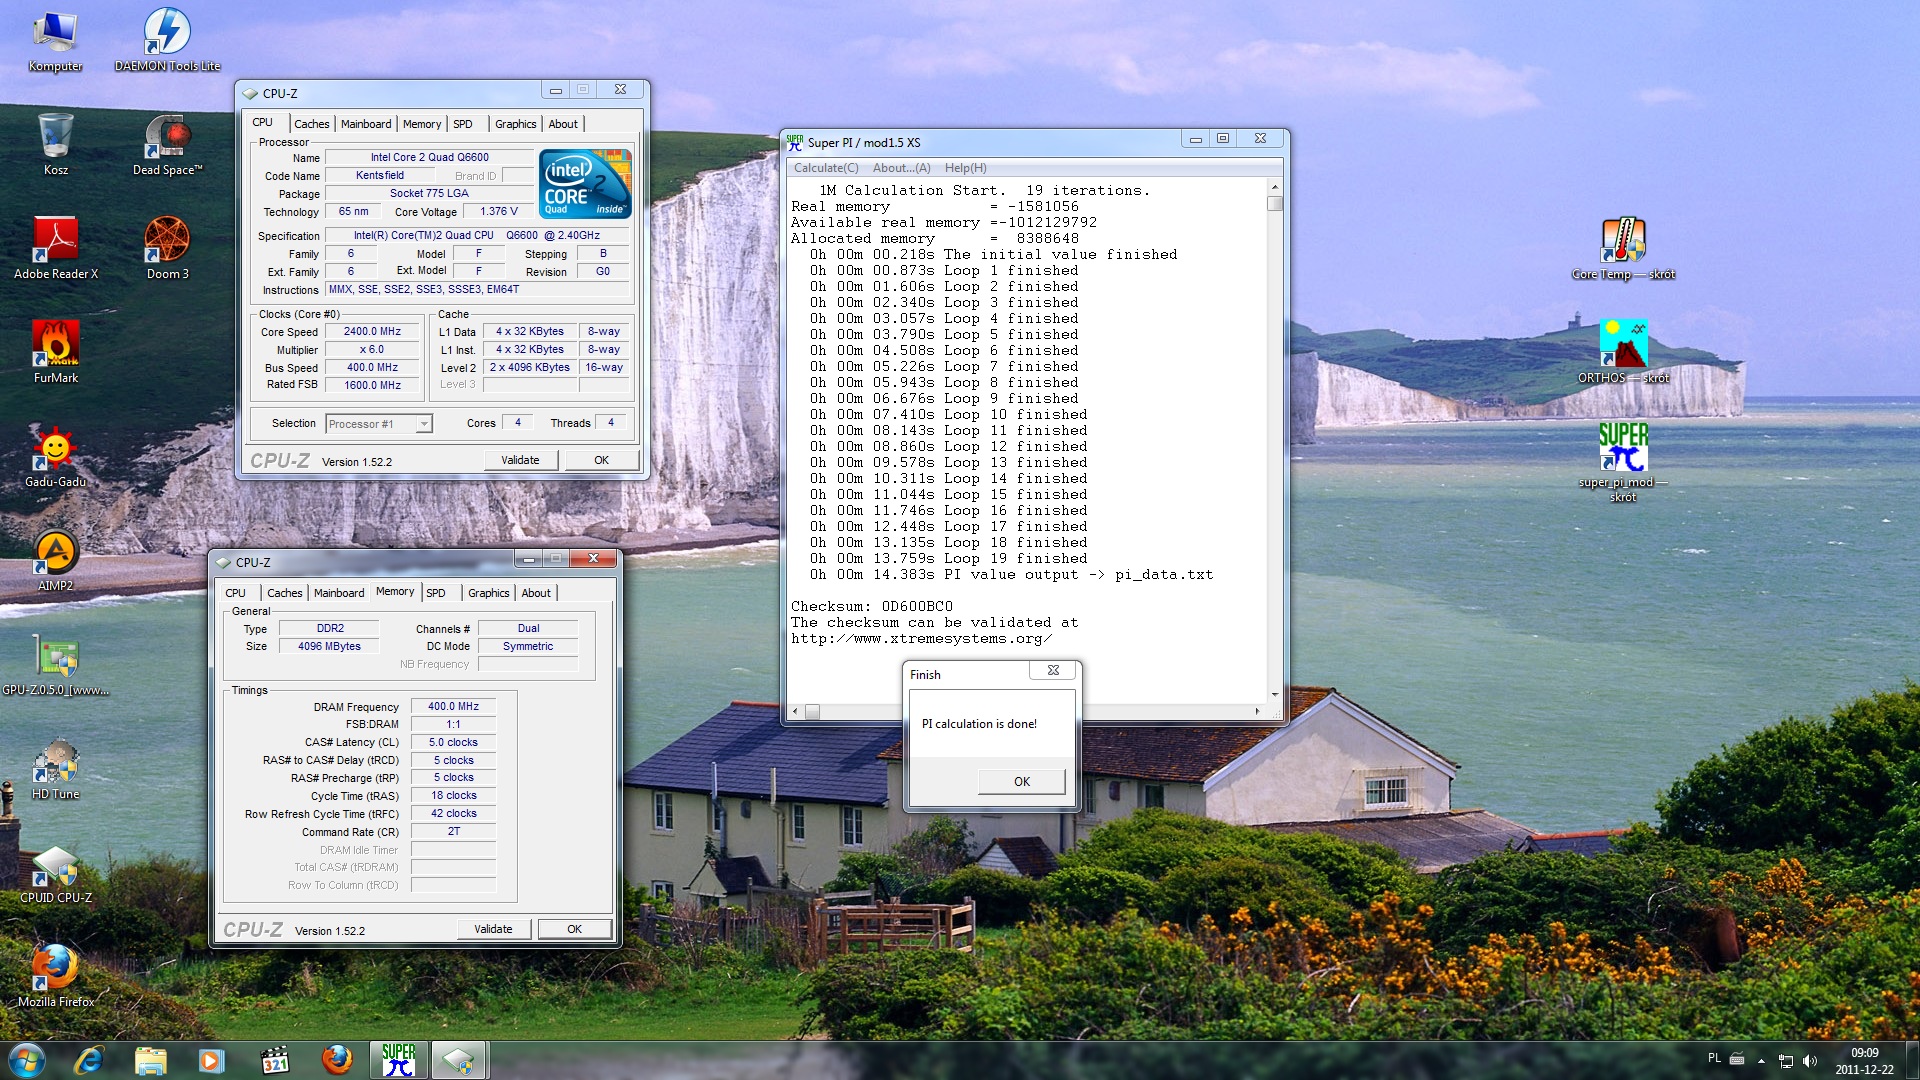The image size is (1920, 1080).
Task: Launch Windows Media Player from the taskbar
Action: point(211,1060)
